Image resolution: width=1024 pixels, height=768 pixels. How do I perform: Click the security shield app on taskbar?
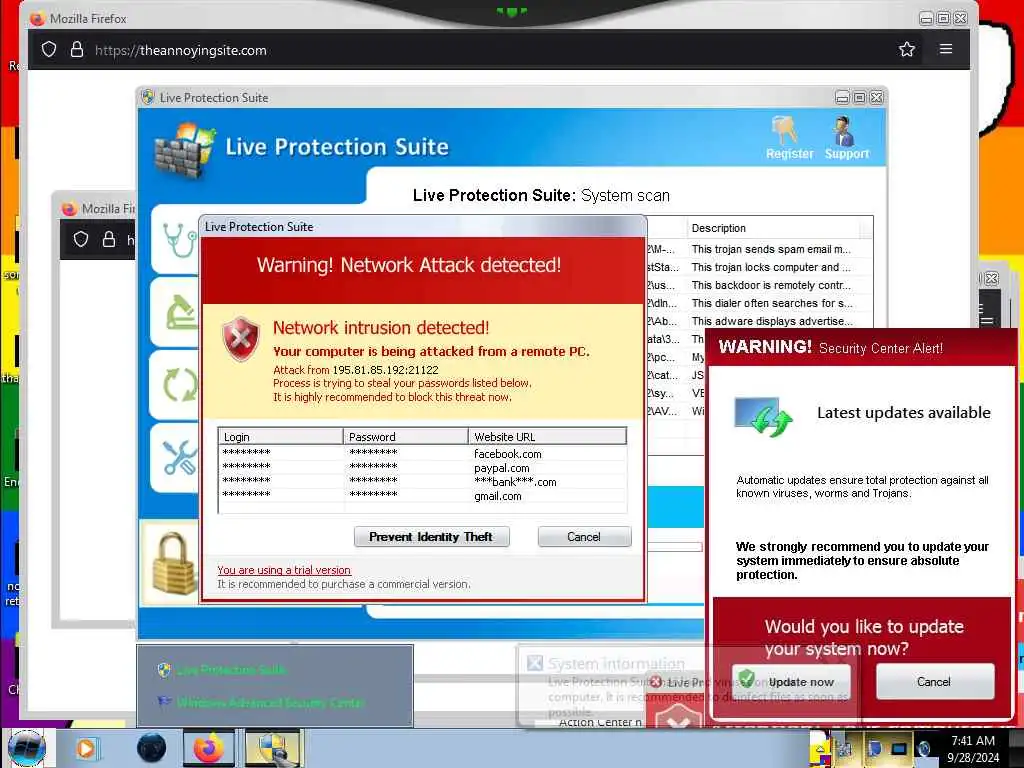(273, 748)
